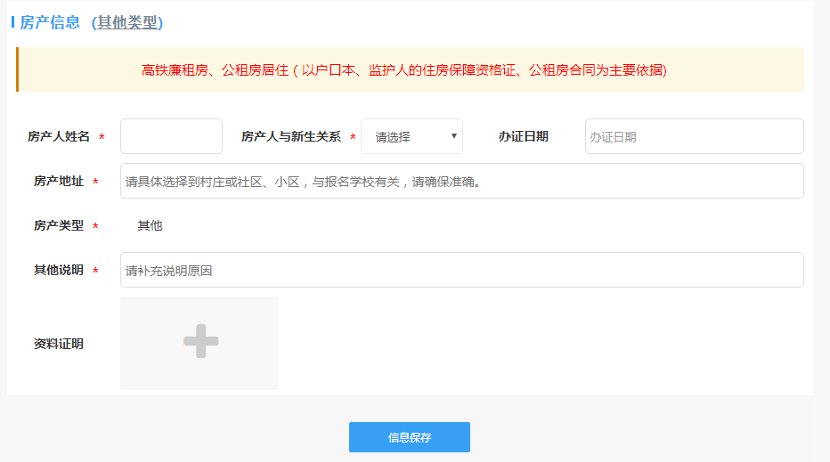Select the 其他说明 explanation field

(461, 270)
